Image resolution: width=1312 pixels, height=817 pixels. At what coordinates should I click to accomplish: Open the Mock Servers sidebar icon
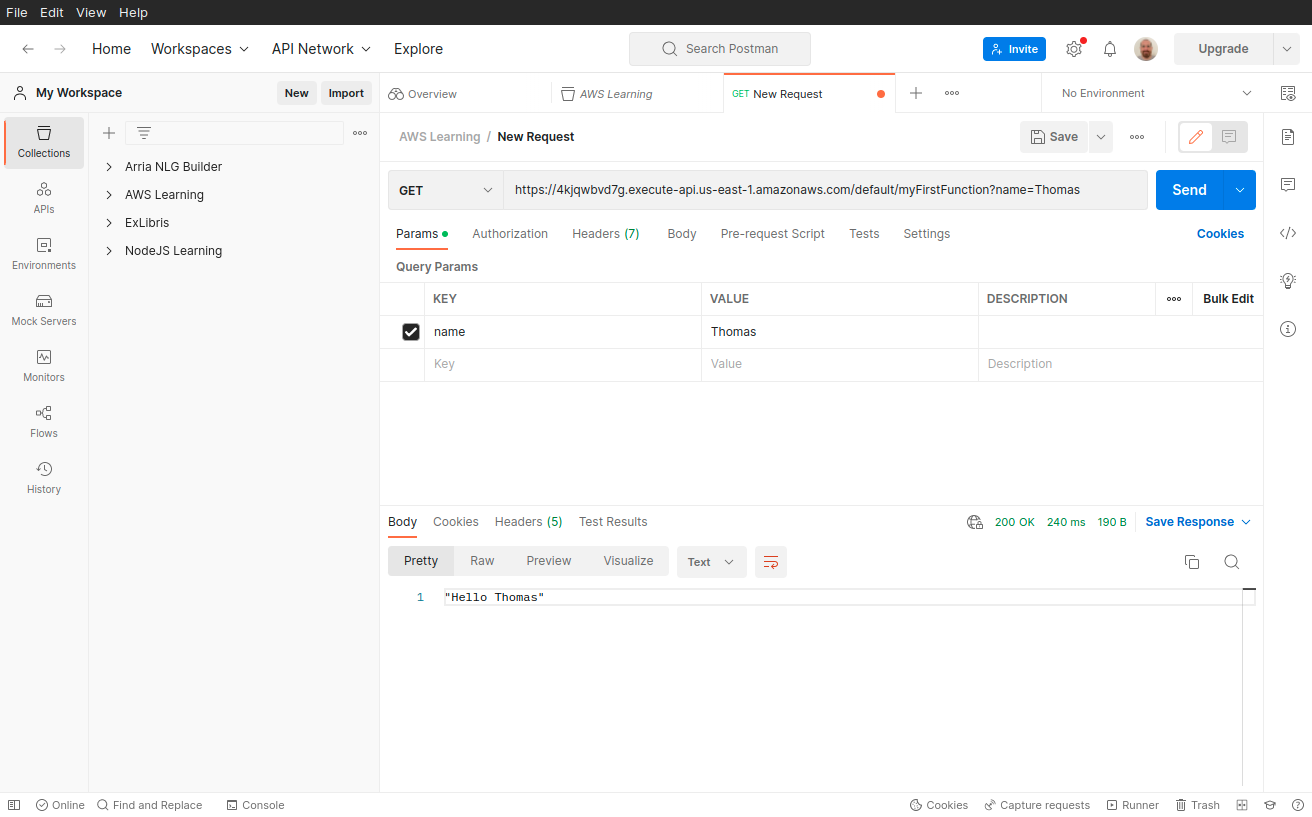coord(44,310)
